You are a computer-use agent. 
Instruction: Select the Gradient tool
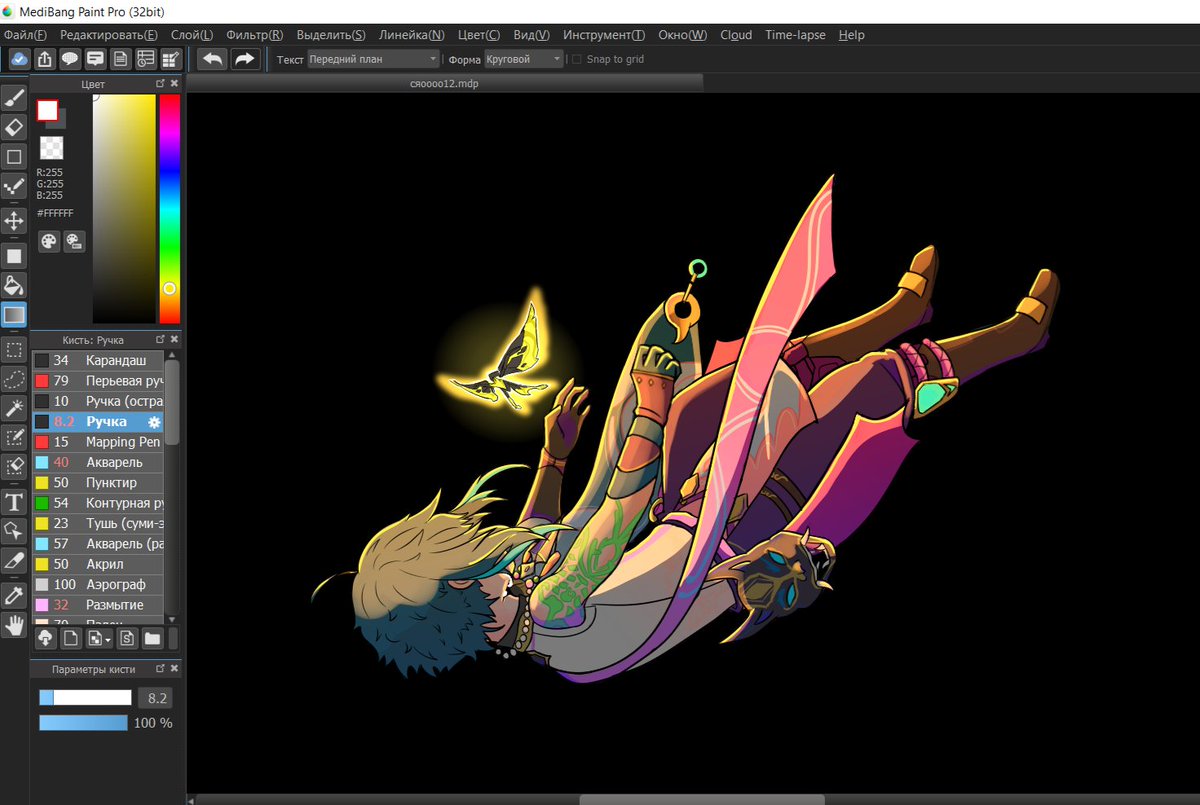tap(14, 315)
